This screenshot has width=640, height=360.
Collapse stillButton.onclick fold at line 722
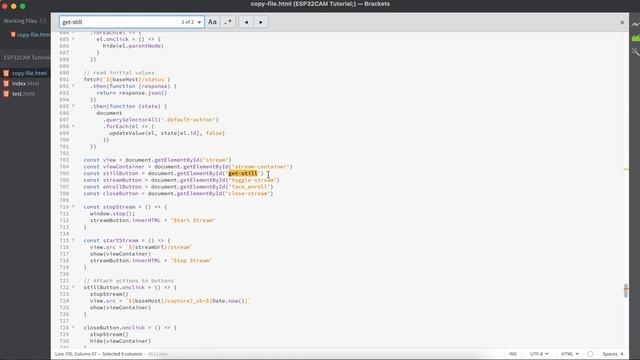click(x=73, y=287)
